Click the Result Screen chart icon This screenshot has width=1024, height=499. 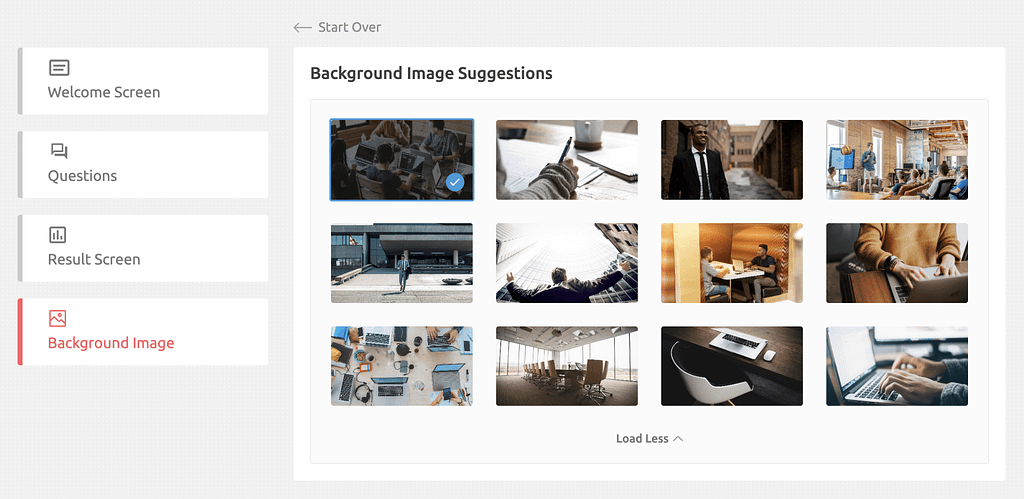[58, 235]
